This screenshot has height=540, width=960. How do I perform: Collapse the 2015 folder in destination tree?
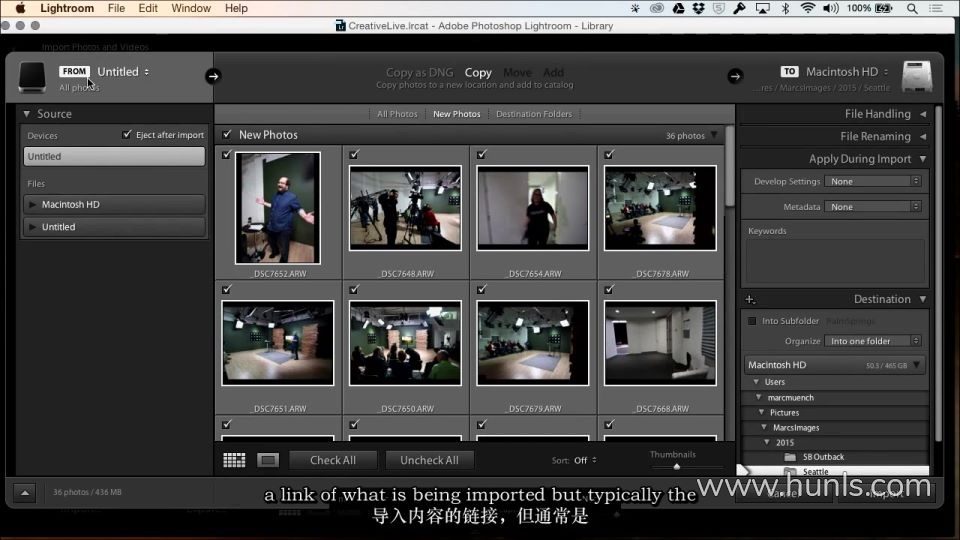pos(767,442)
